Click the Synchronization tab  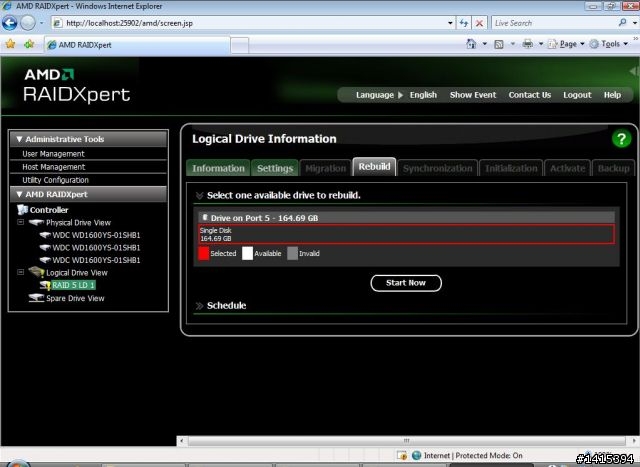[438, 168]
